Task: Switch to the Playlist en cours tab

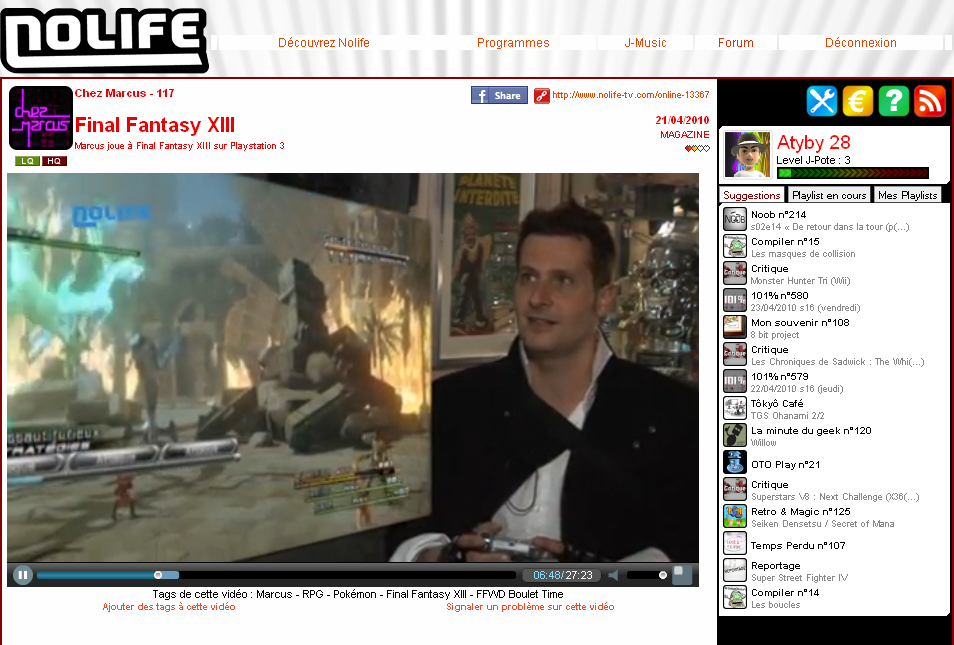Action: [x=829, y=195]
